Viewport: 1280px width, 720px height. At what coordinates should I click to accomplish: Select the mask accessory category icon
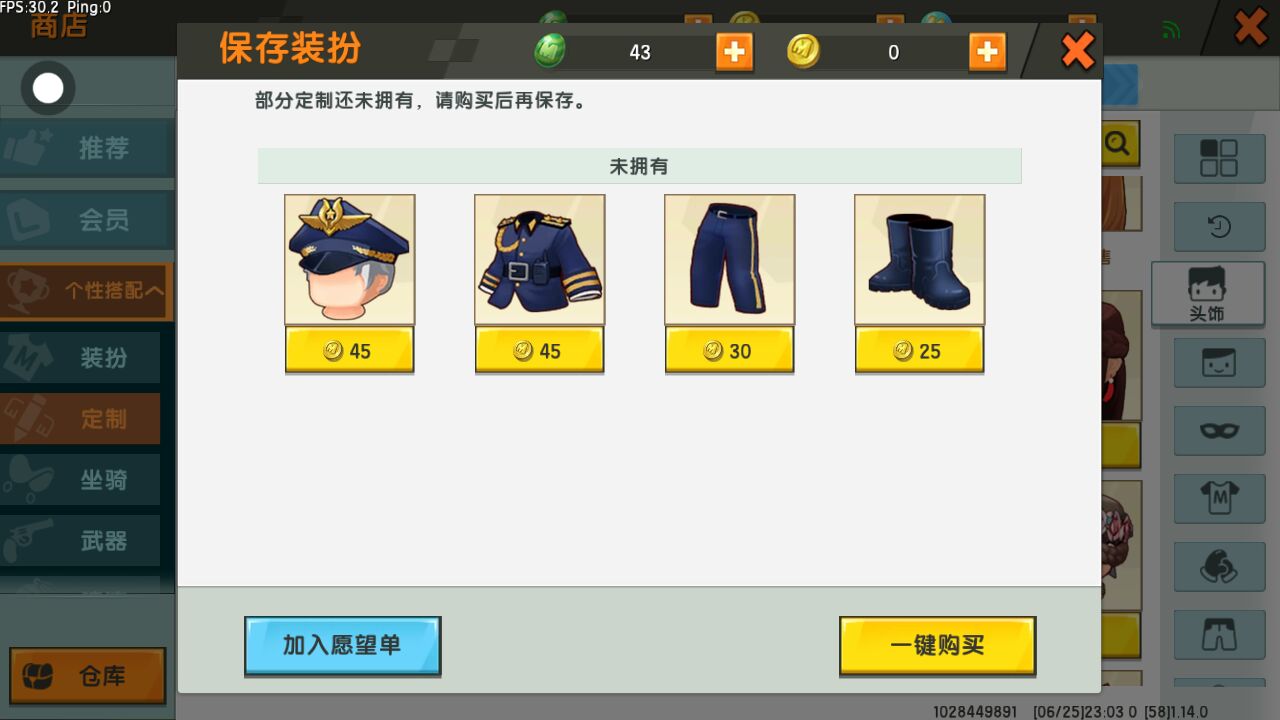coord(1219,431)
